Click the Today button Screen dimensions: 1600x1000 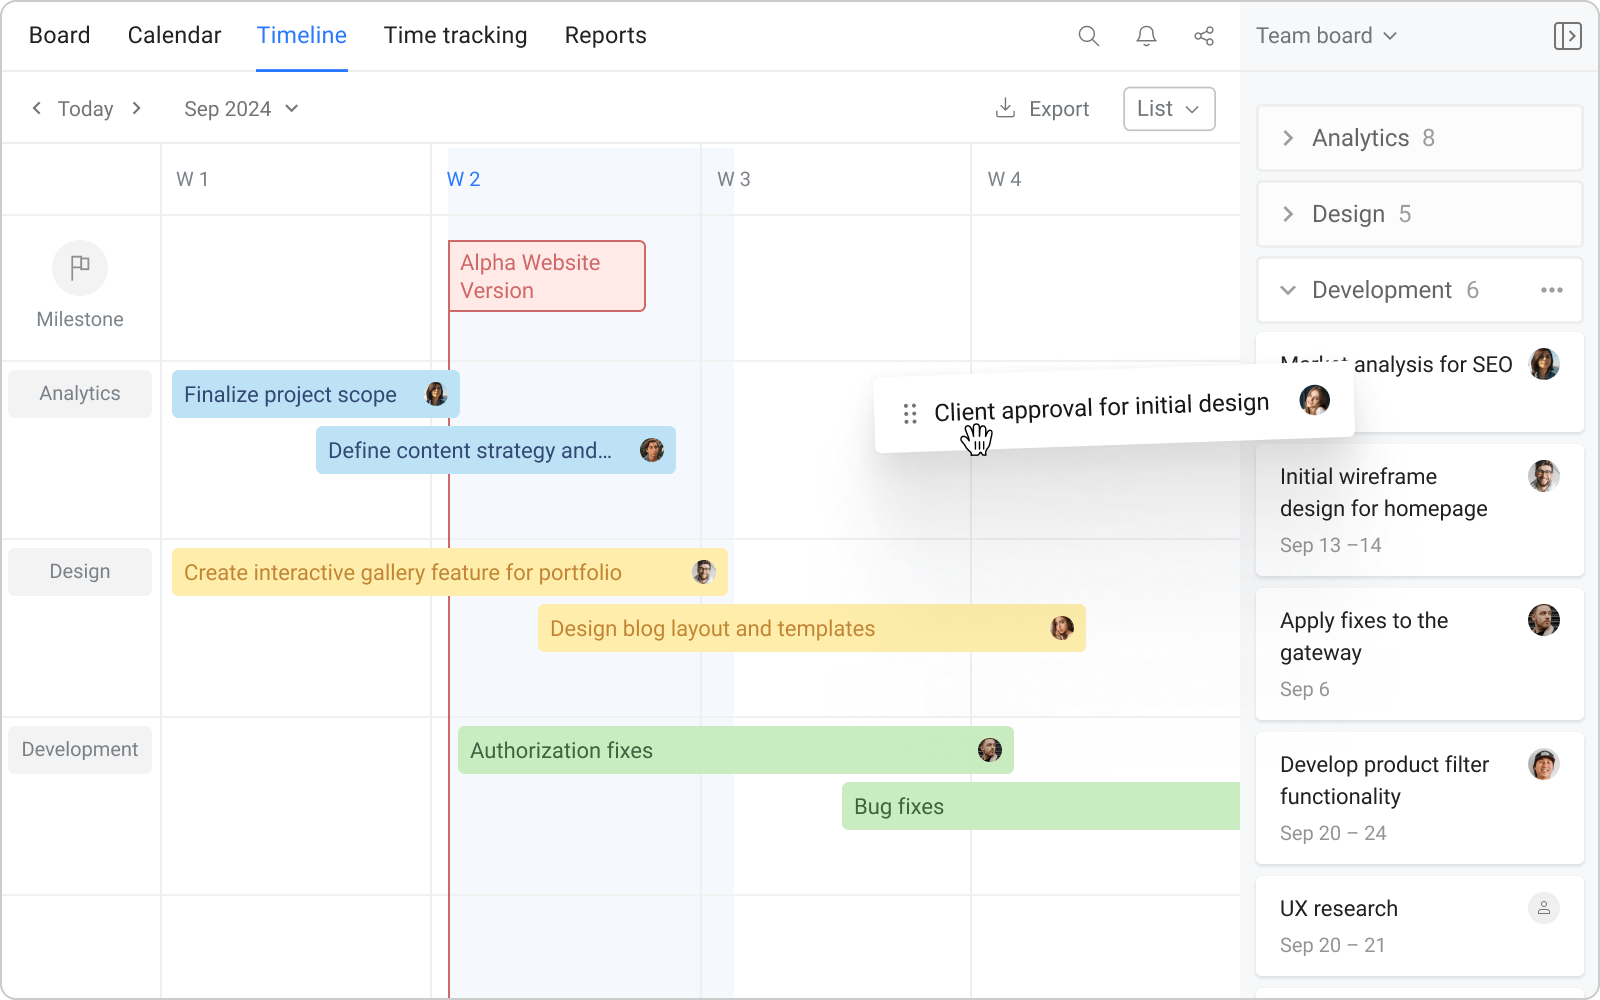click(85, 108)
